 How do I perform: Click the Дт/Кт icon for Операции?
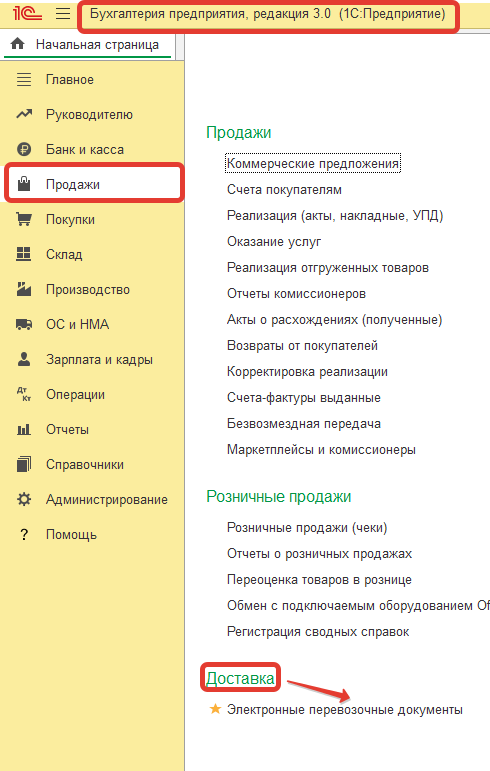(x=24, y=394)
